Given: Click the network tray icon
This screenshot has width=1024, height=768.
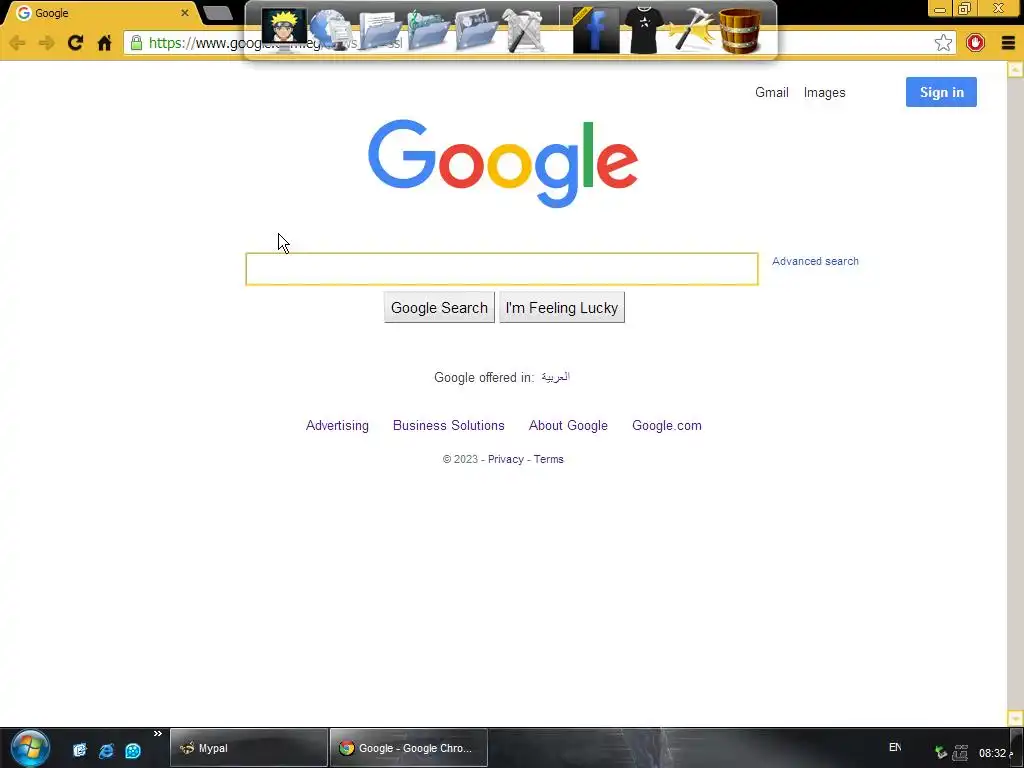Looking at the screenshot, I should click(x=940, y=753).
